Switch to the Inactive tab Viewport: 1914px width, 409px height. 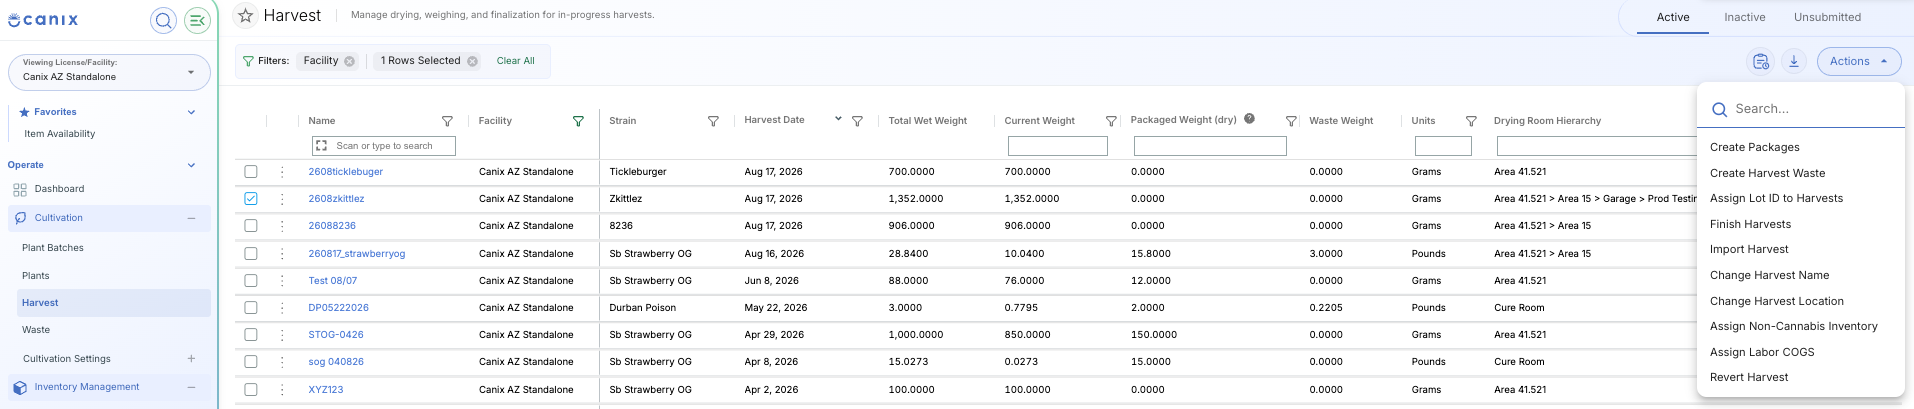pos(1744,17)
